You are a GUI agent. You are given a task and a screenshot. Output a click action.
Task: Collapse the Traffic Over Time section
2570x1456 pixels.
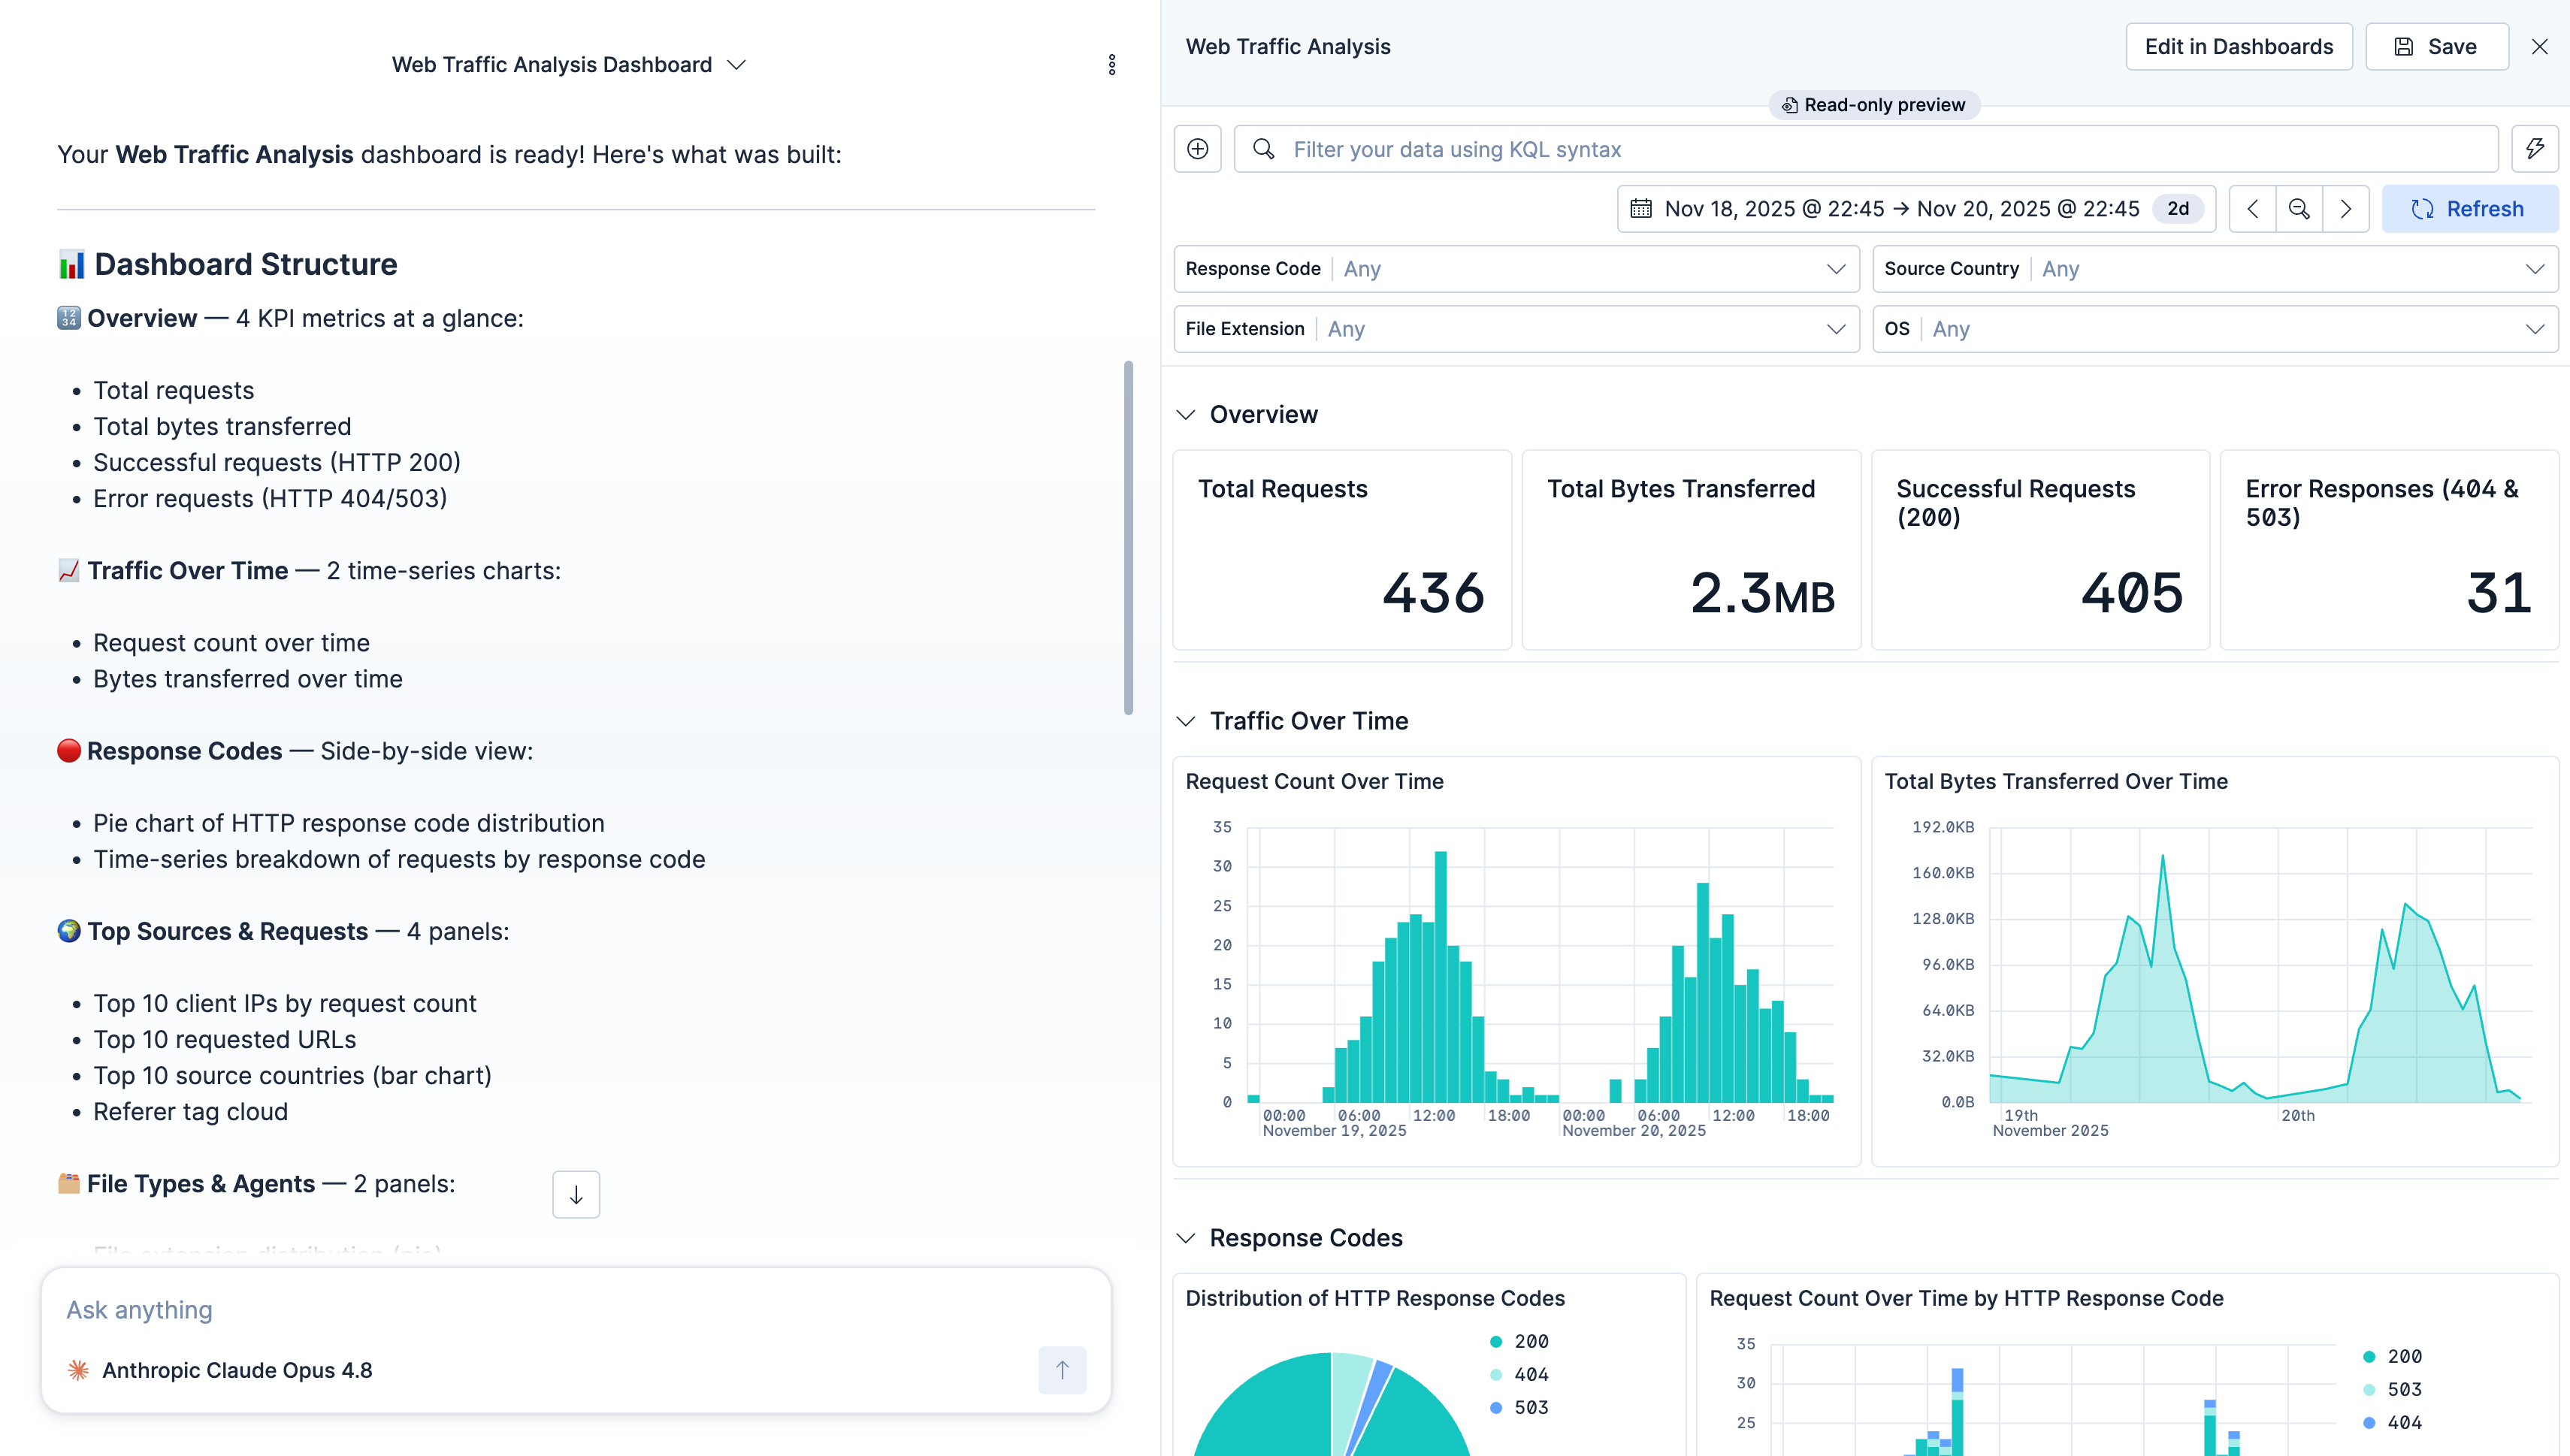point(1186,721)
